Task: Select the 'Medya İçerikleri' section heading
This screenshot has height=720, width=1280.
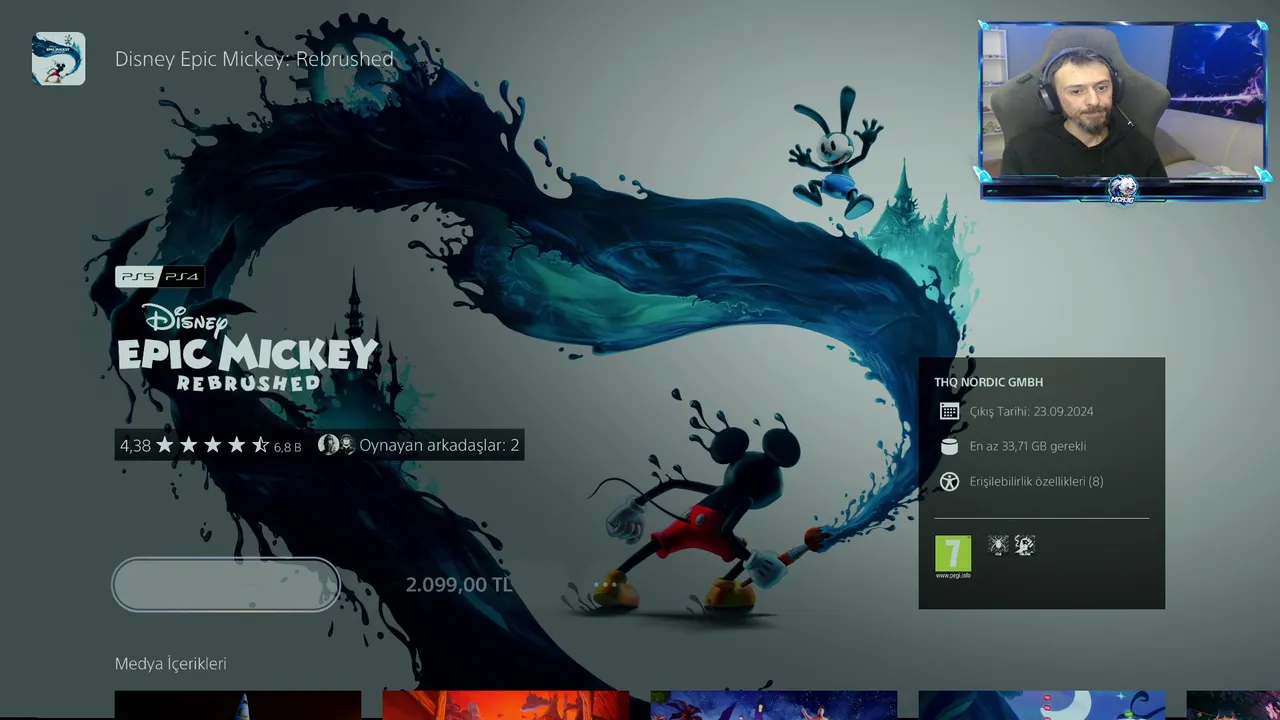Action: pos(171,664)
